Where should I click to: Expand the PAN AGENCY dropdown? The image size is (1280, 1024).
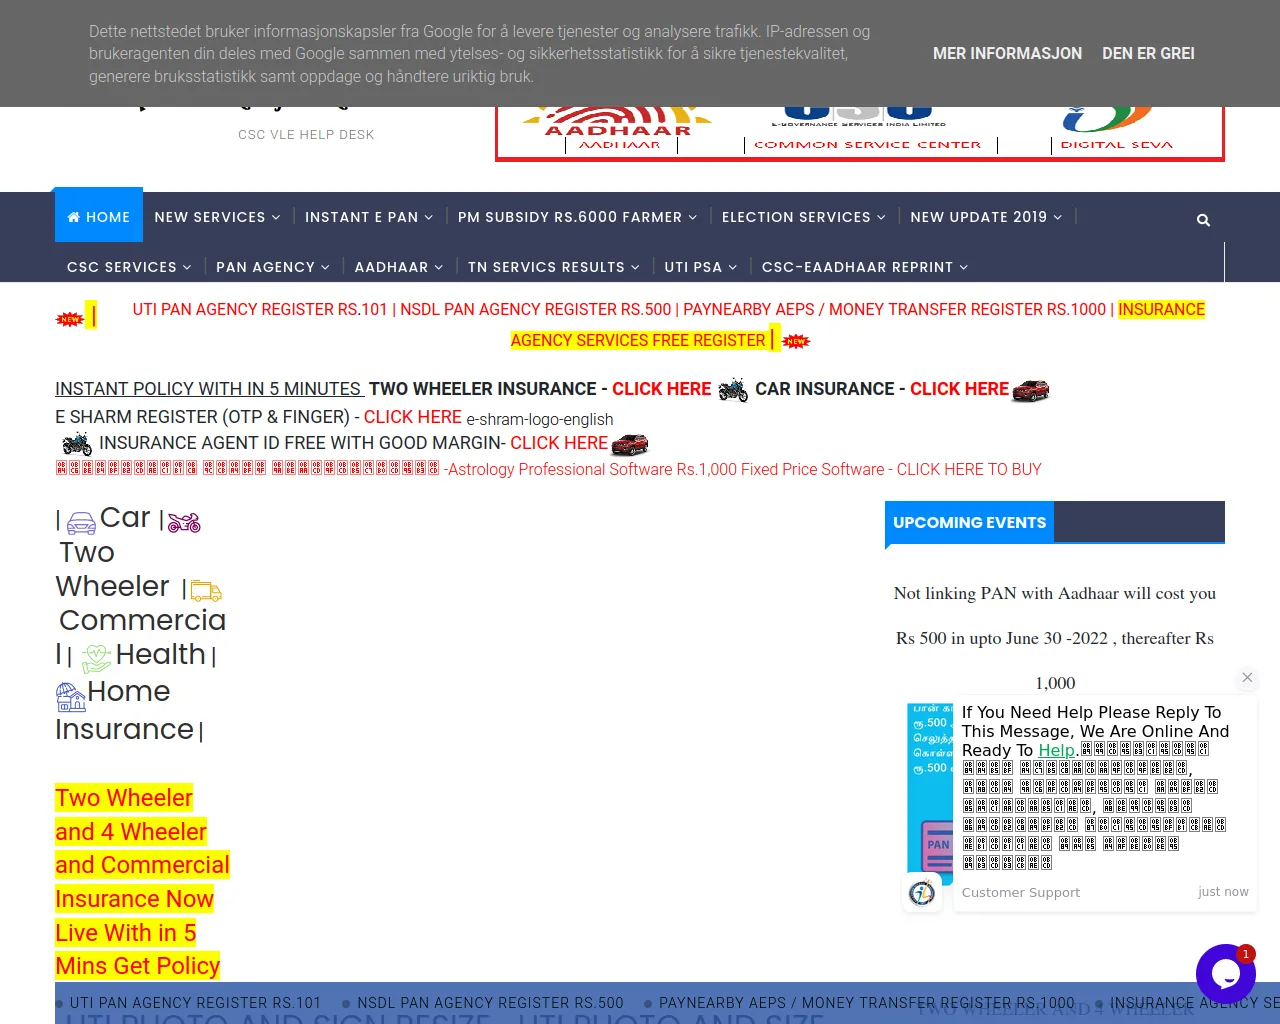click(x=273, y=267)
